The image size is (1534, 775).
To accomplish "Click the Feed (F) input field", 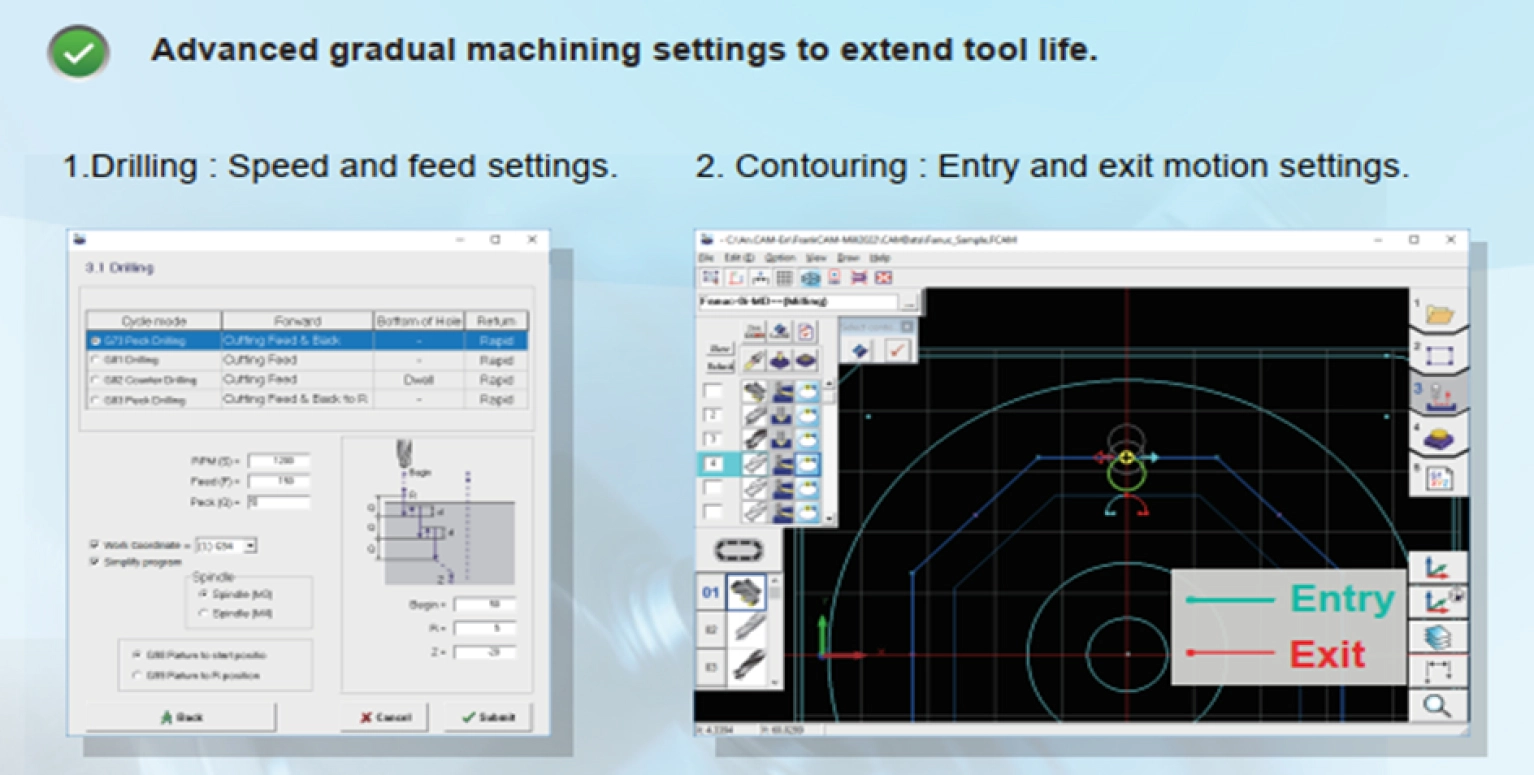I will coord(279,481).
